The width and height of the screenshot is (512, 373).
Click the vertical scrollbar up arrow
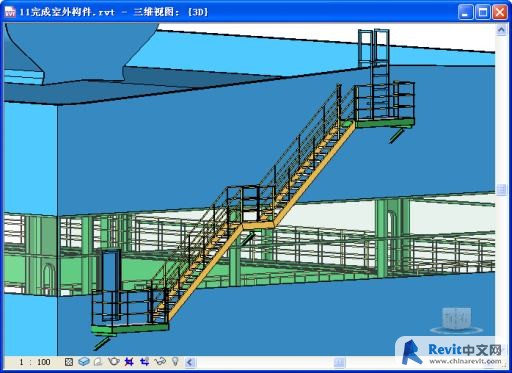point(501,30)
